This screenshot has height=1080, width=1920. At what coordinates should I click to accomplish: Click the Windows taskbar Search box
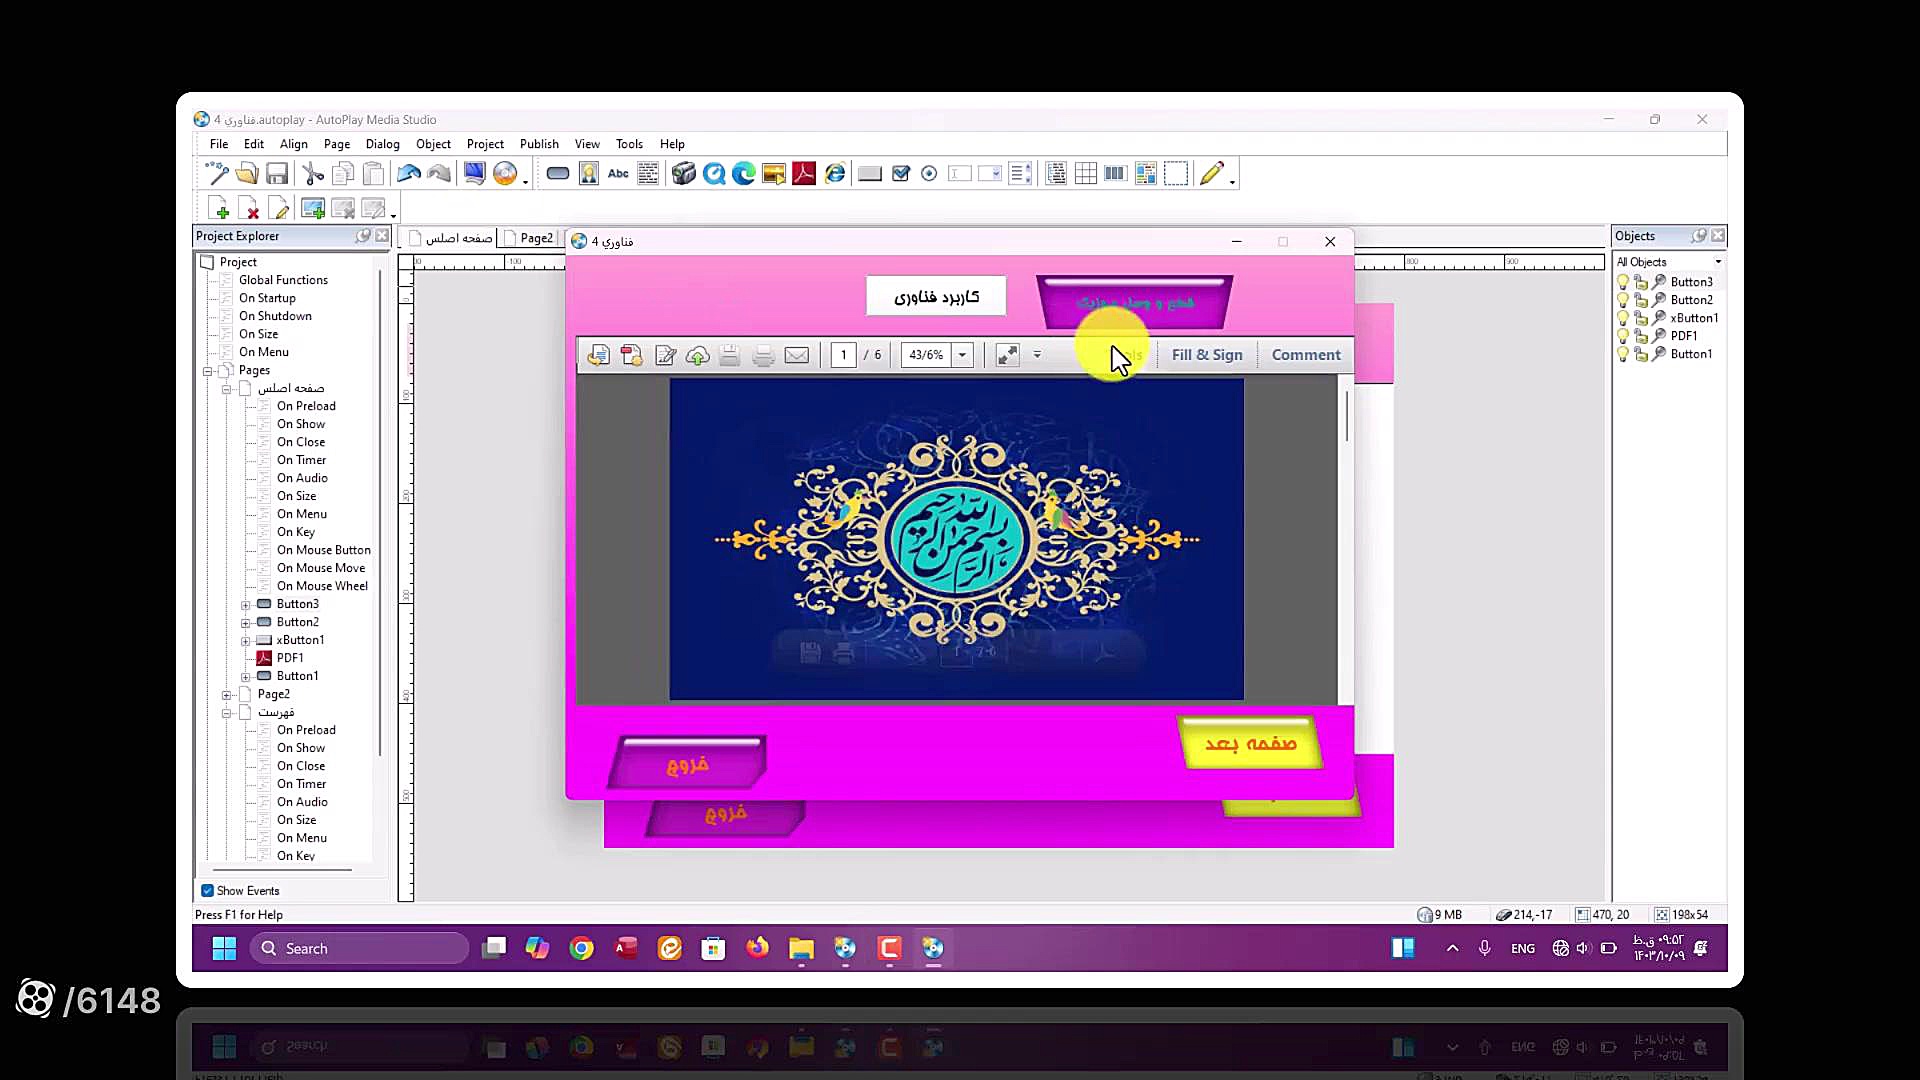click(359, 948)
